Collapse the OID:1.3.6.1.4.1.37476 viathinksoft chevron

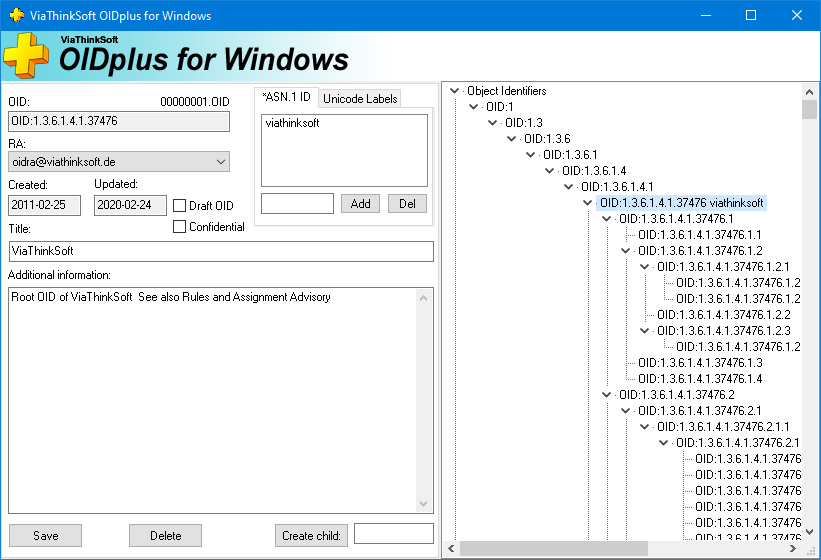(587, 203)
